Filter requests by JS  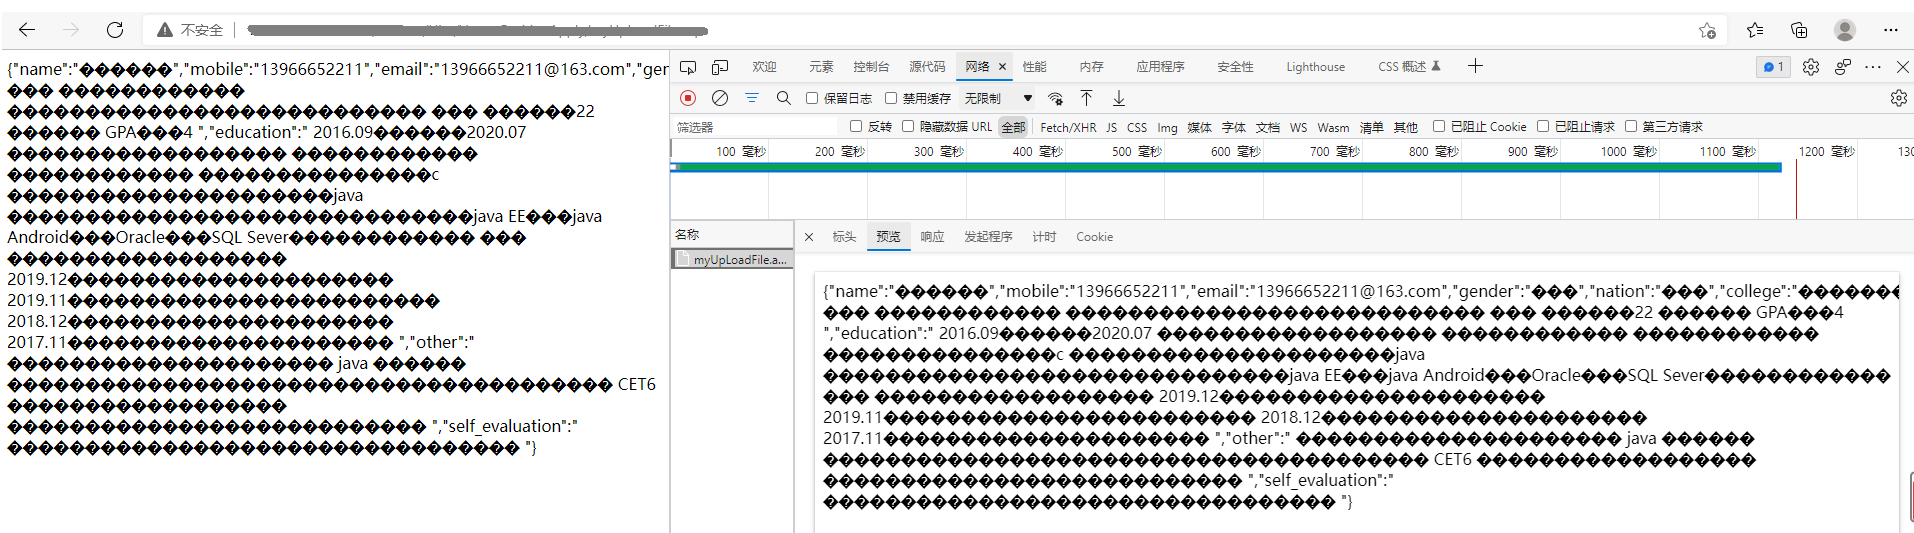click(x=1111, y=127)
